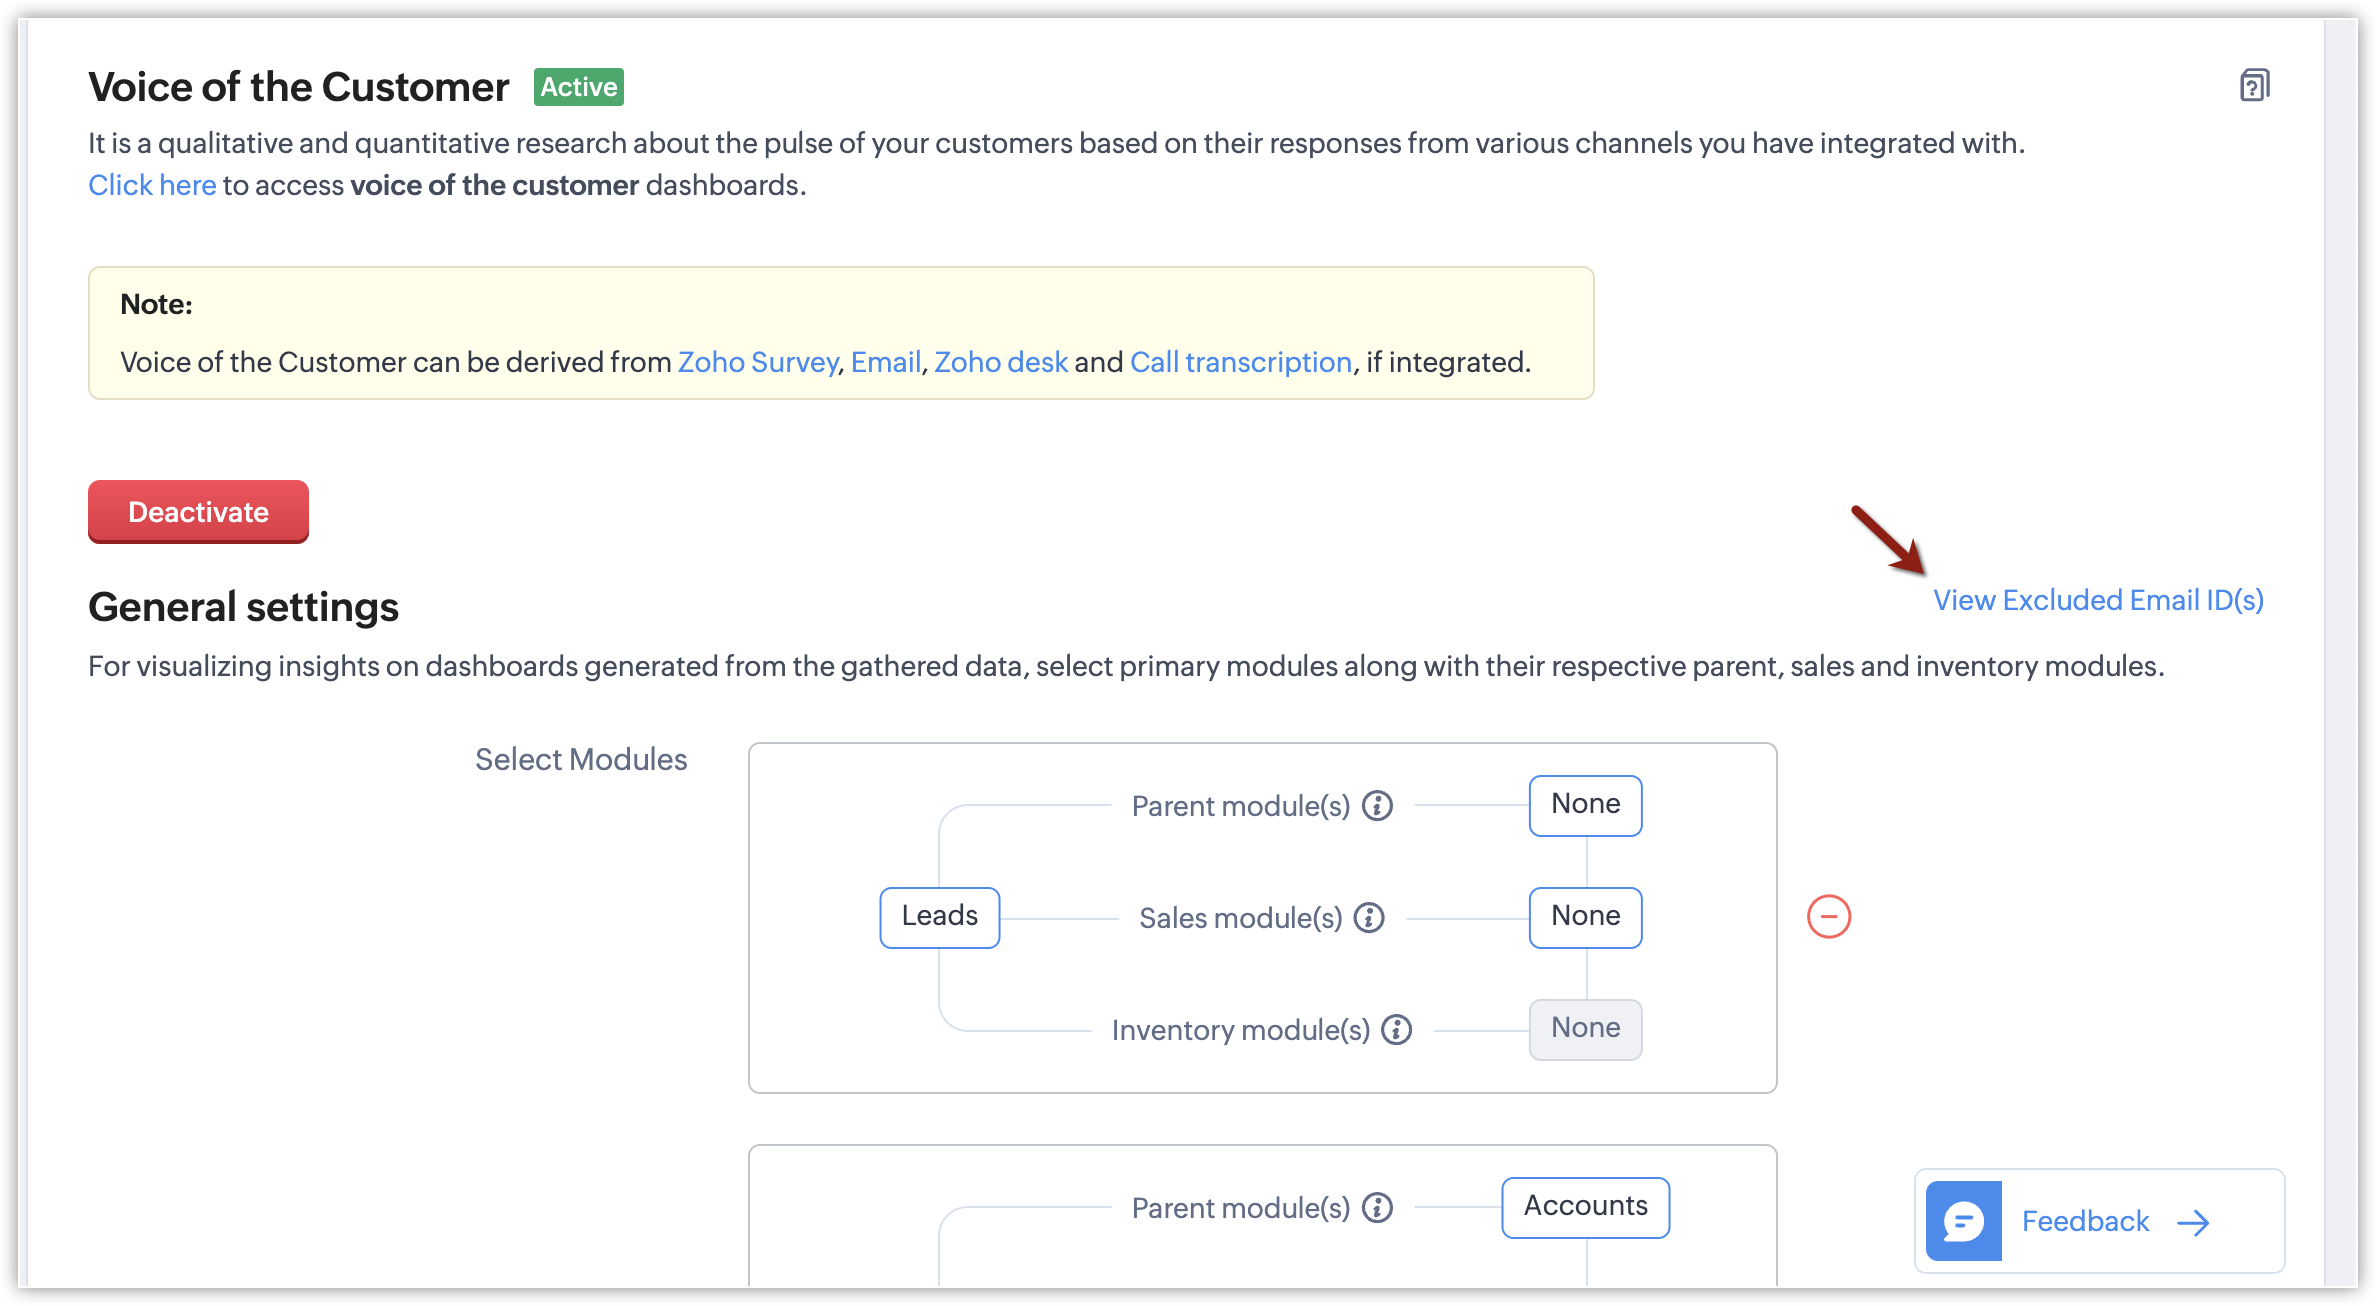Click the disabled Inventory module None box
Screen dimensions: 2376x1306
tap(1585, 1029)
